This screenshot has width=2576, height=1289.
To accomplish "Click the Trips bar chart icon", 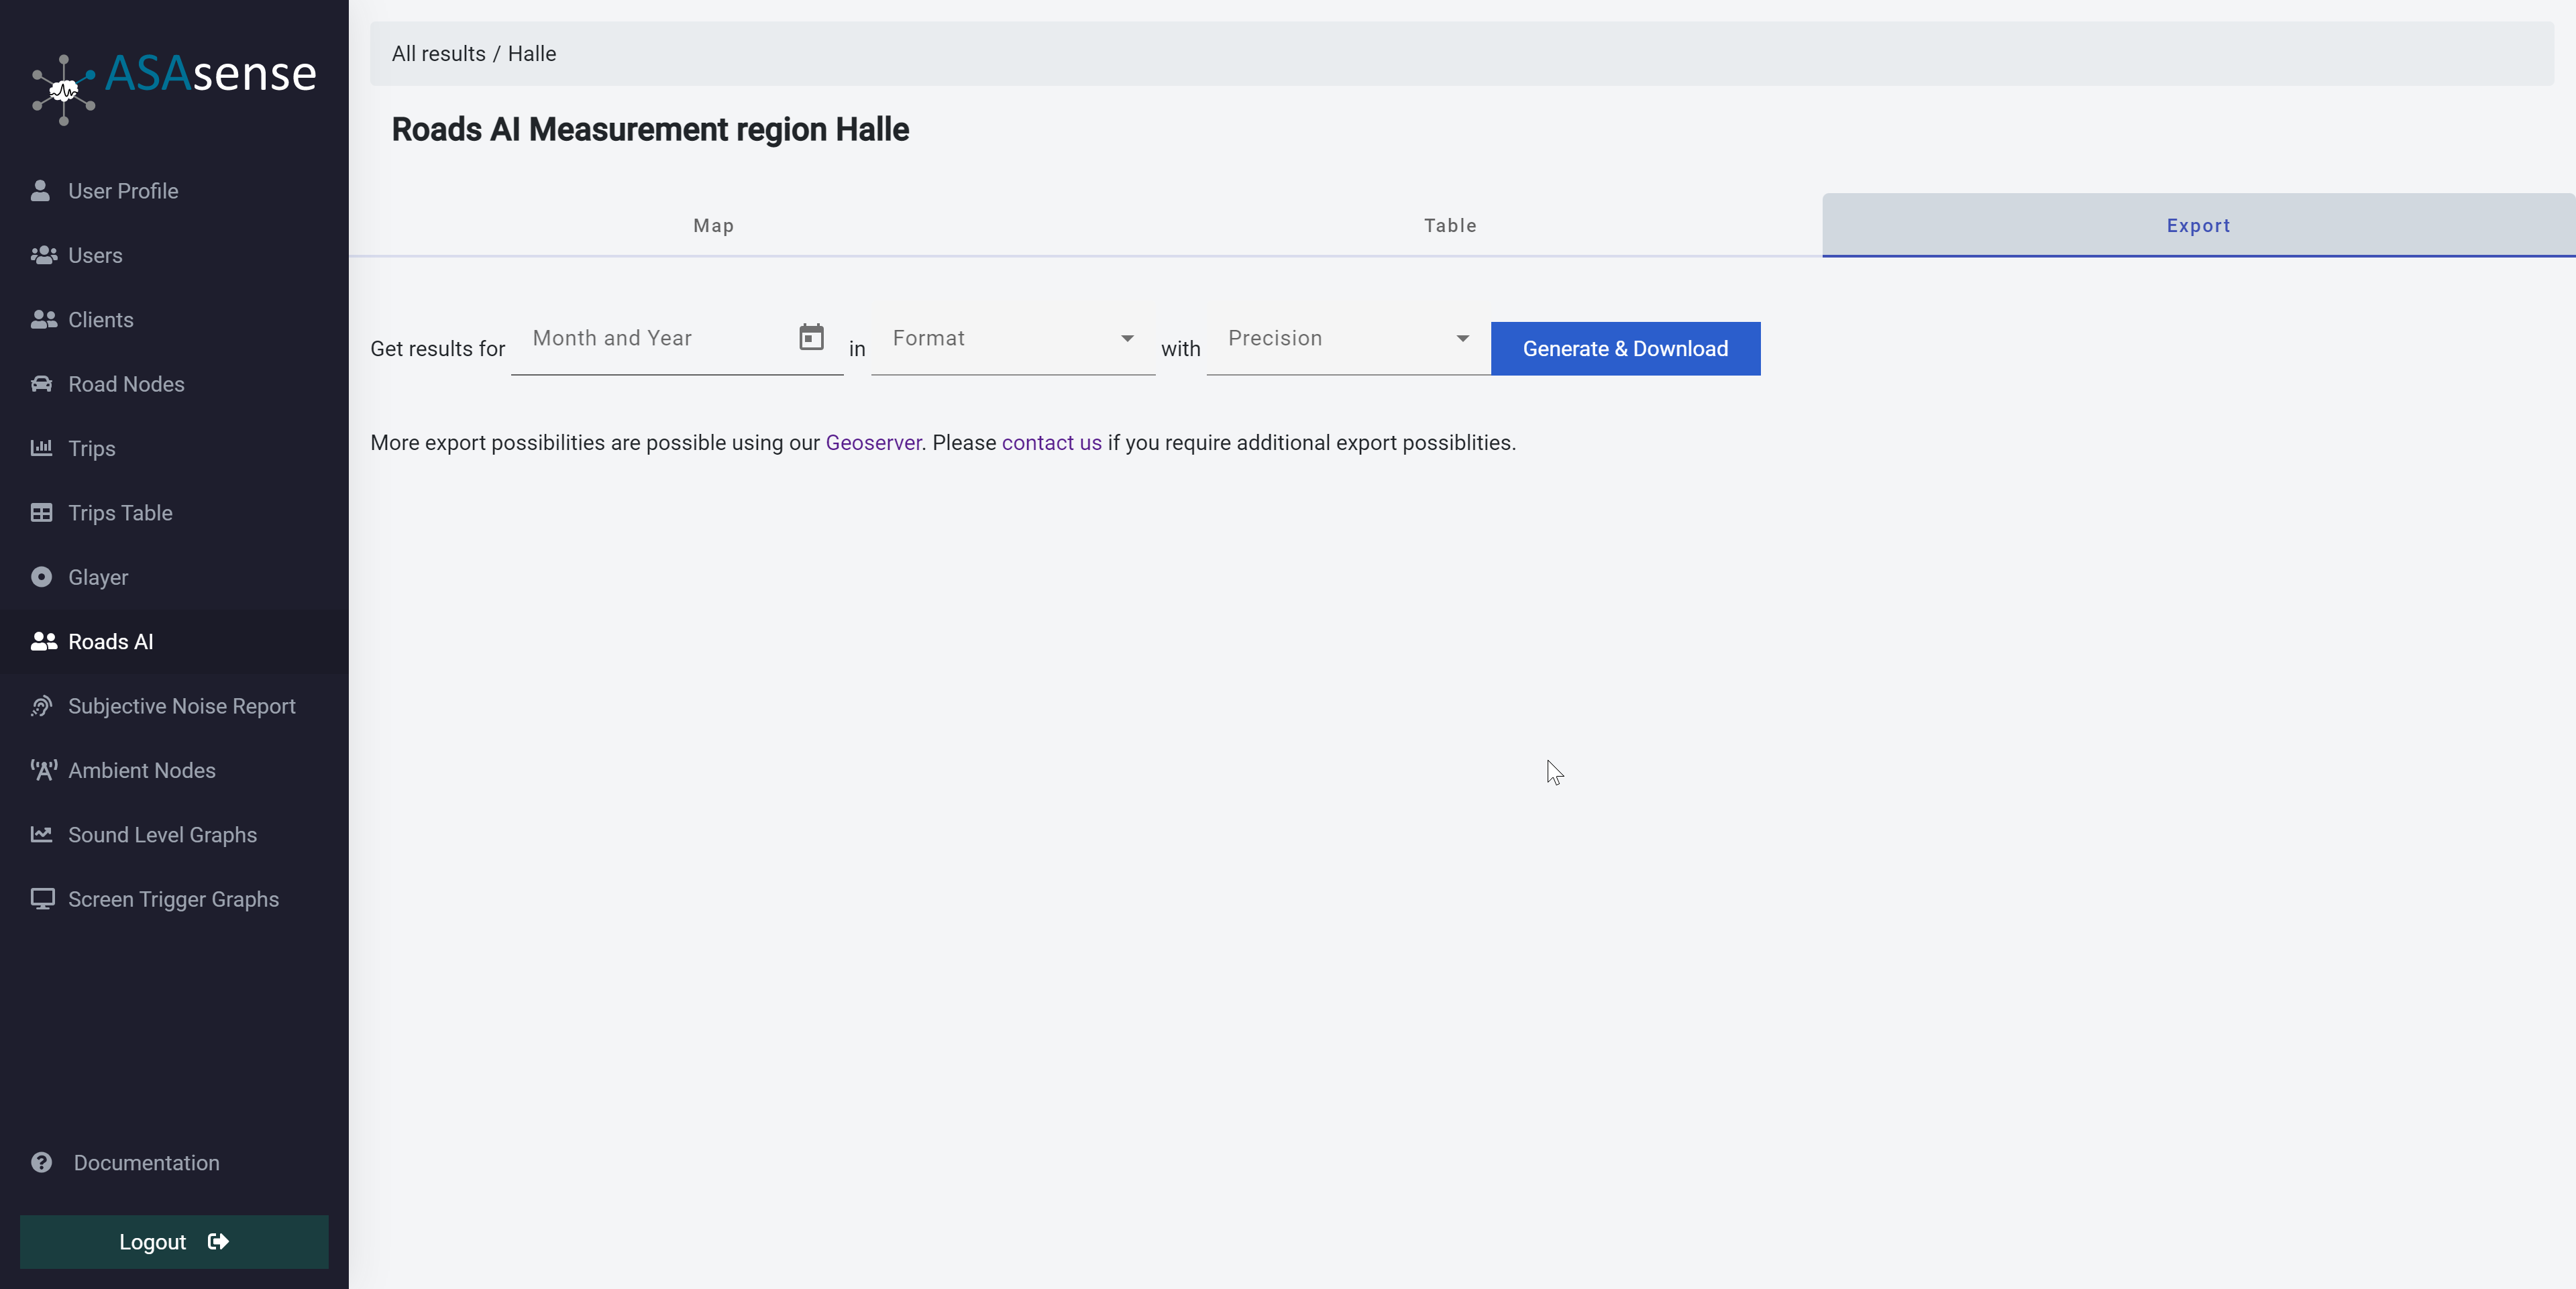I will (41, 448).
